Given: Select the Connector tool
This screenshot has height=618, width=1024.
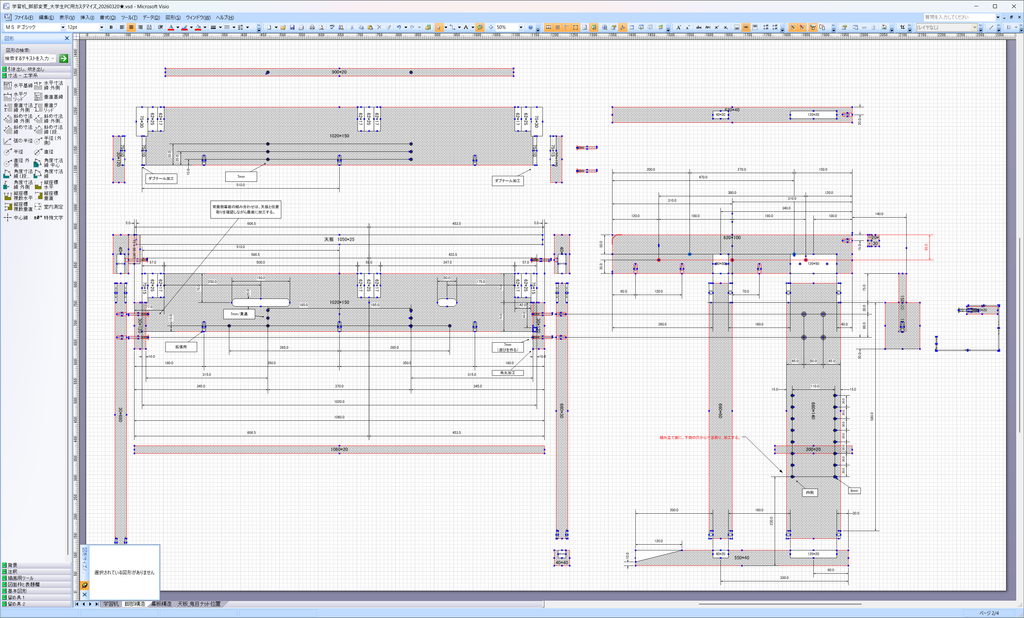Looking at the screenshot, I should tap(451, 27).
